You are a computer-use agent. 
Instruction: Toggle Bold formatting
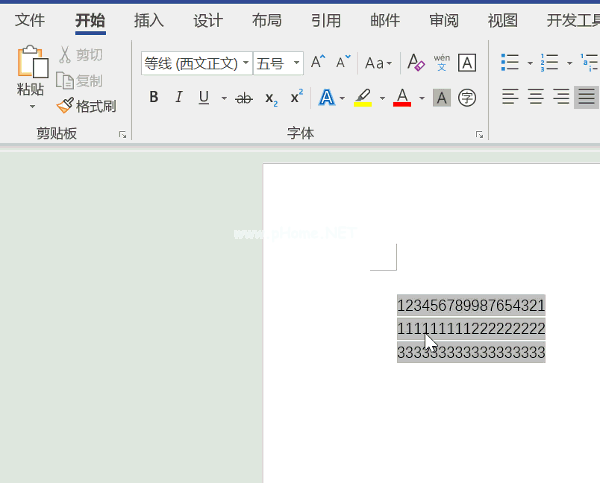(154, 98)
